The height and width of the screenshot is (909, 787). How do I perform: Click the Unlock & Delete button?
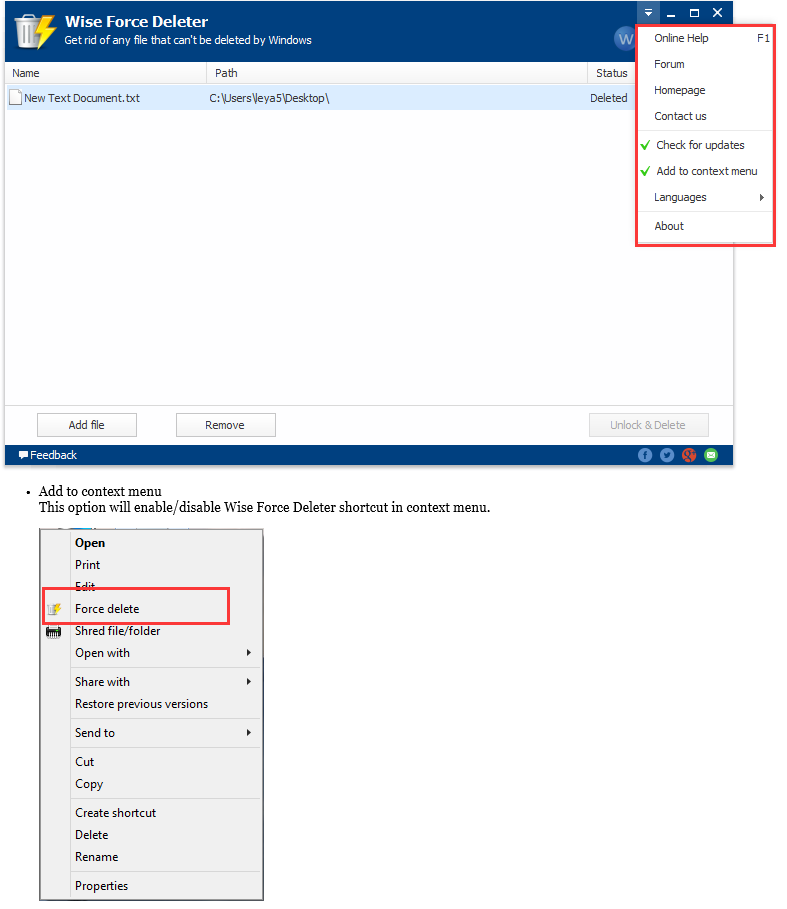point(648,425)
